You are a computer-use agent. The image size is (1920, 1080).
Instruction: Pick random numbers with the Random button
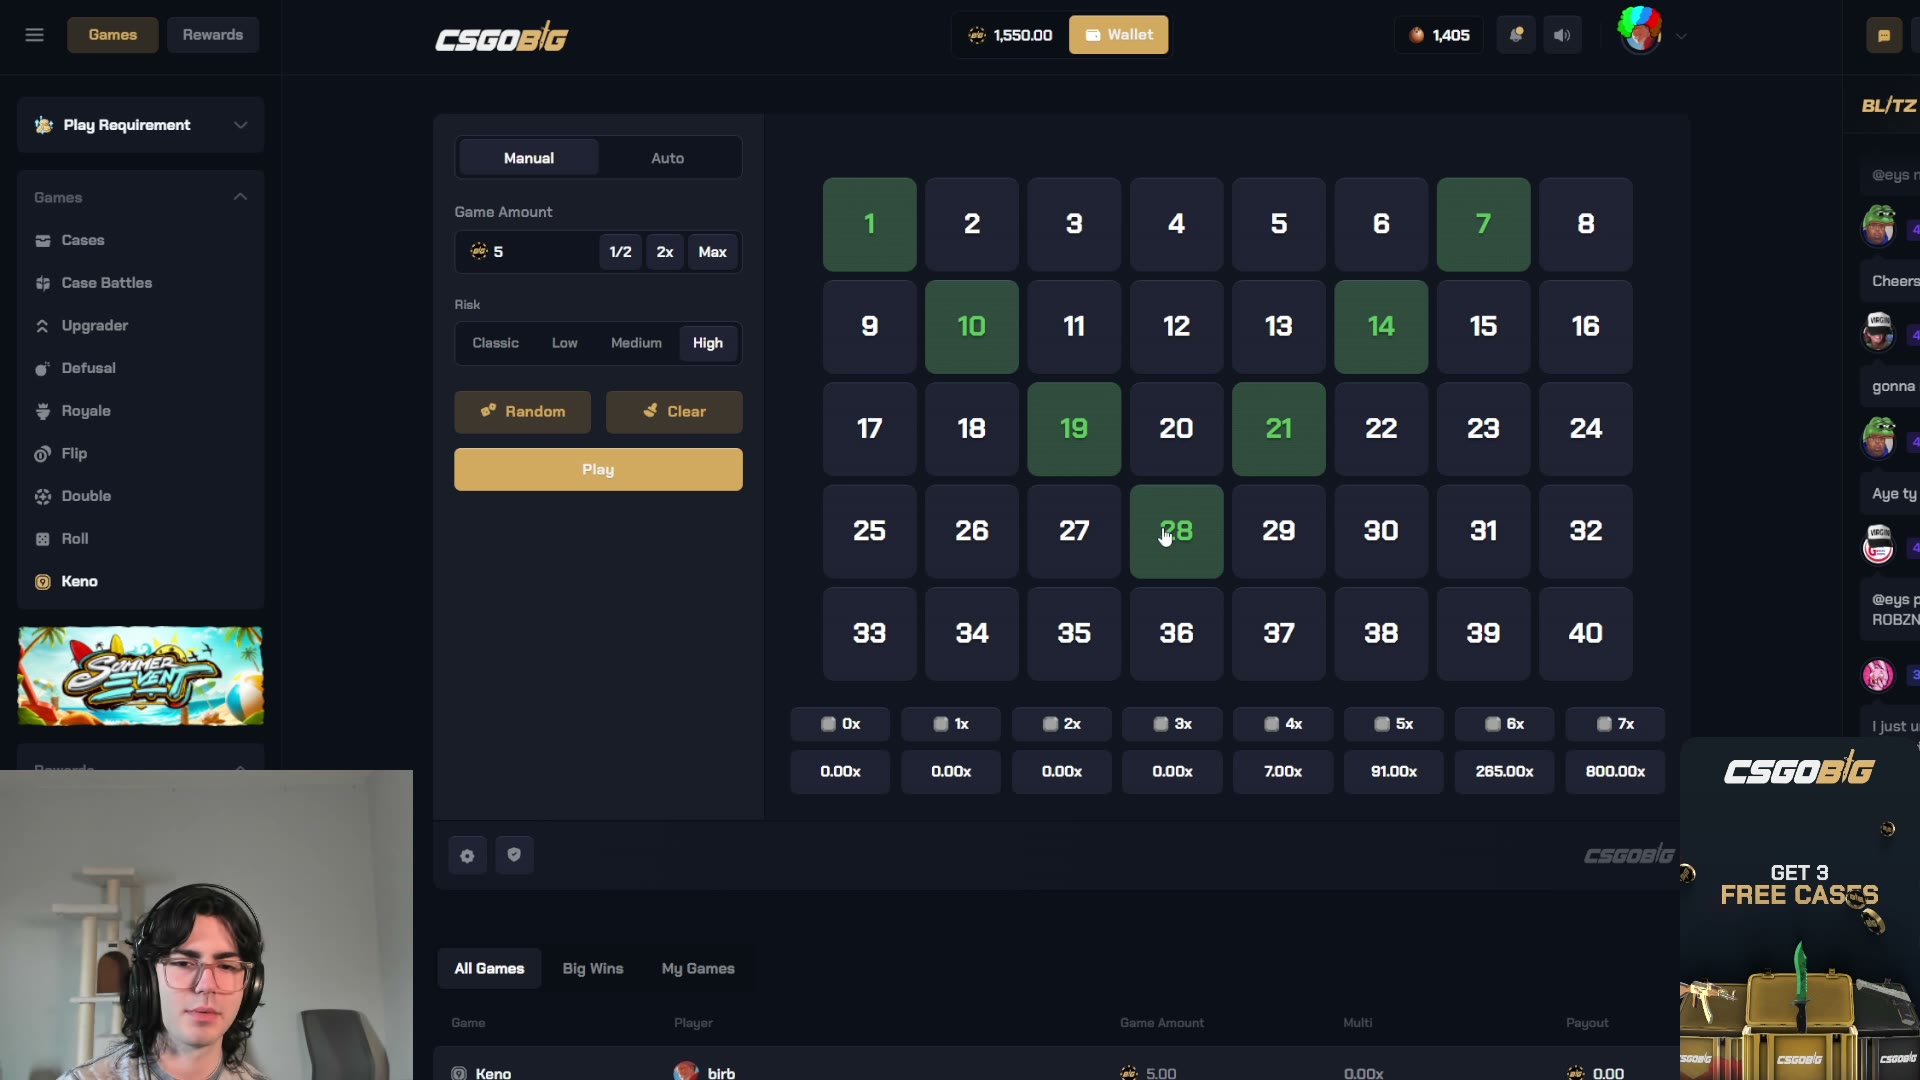[x=522, y=412]
